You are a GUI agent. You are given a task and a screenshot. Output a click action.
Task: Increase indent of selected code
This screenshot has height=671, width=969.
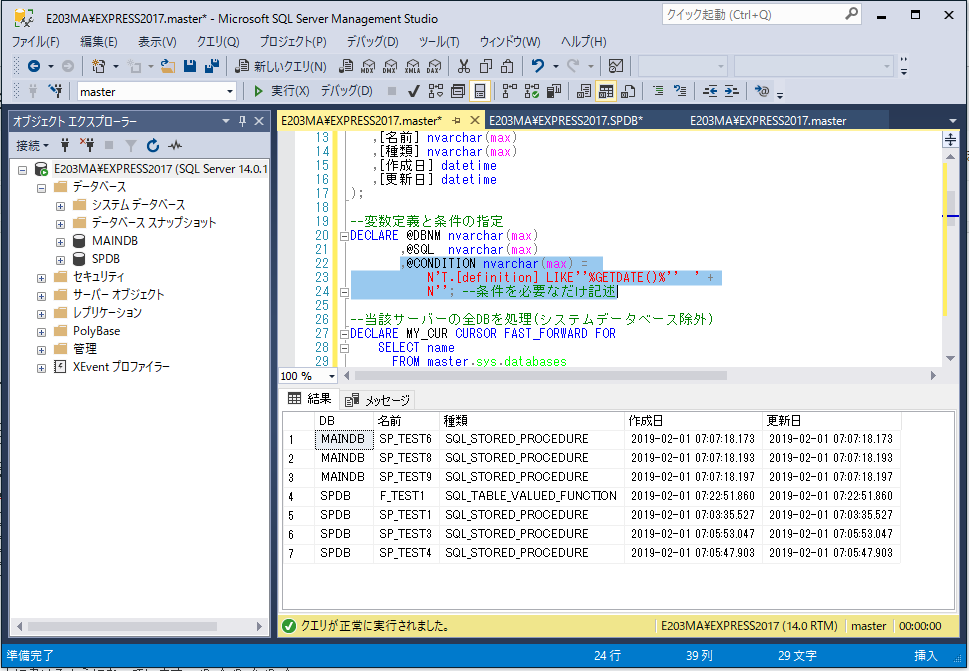pyautogui.click(x=732, y=91)
